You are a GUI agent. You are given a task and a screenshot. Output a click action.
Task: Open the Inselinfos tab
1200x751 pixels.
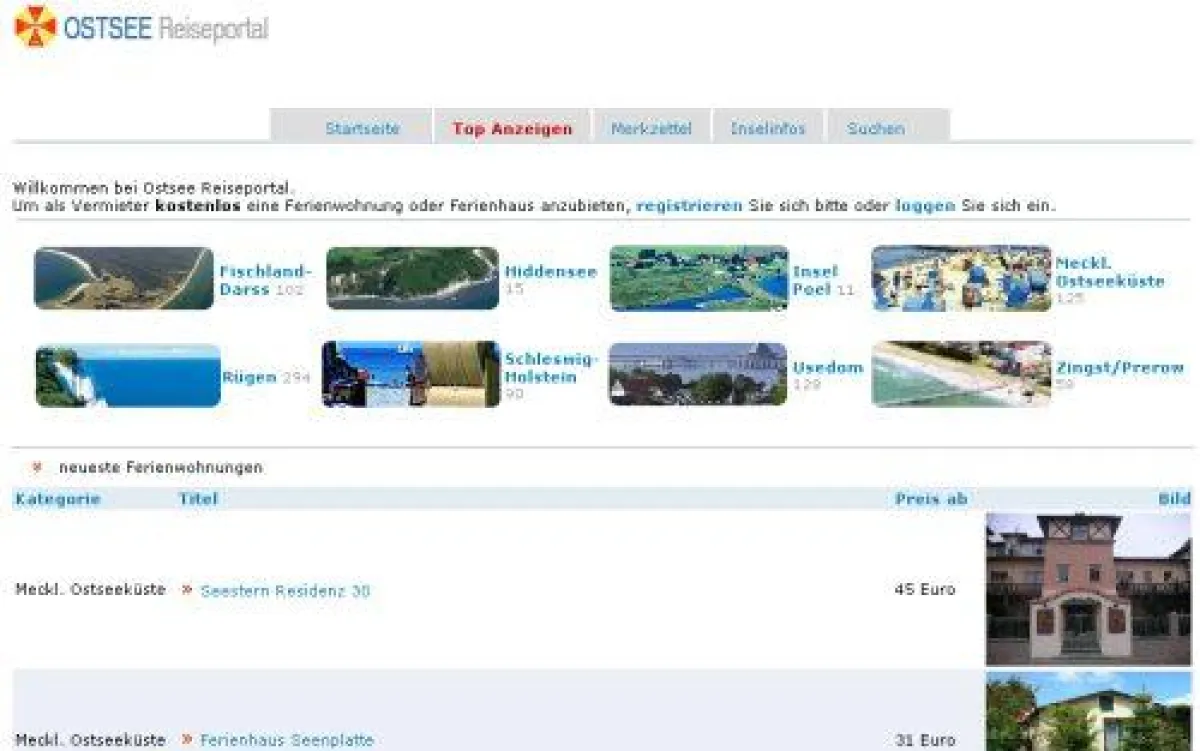(768, 129)
